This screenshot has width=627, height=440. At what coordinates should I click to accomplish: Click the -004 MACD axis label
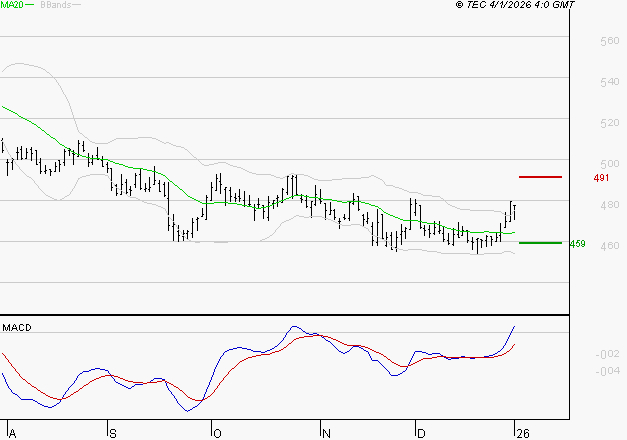[608, 372]
